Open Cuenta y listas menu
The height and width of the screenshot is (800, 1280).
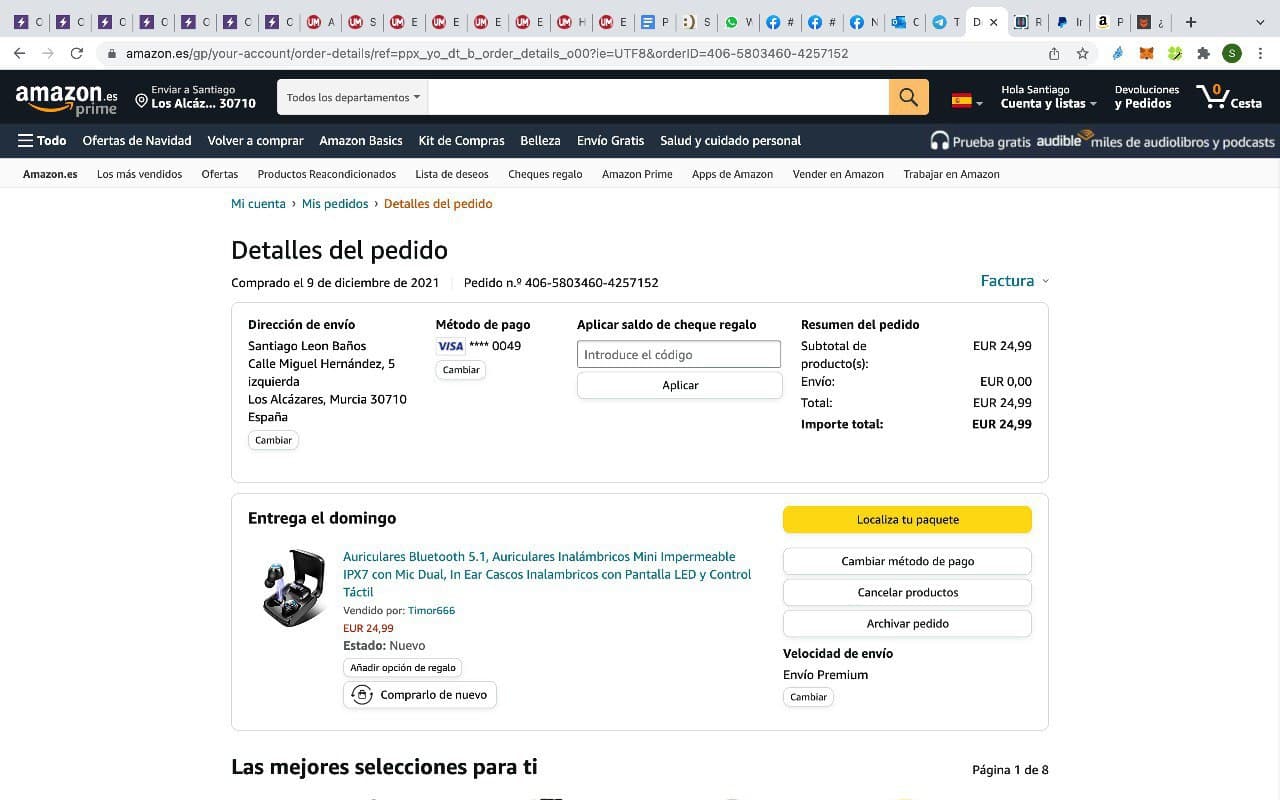[1048, 103]
